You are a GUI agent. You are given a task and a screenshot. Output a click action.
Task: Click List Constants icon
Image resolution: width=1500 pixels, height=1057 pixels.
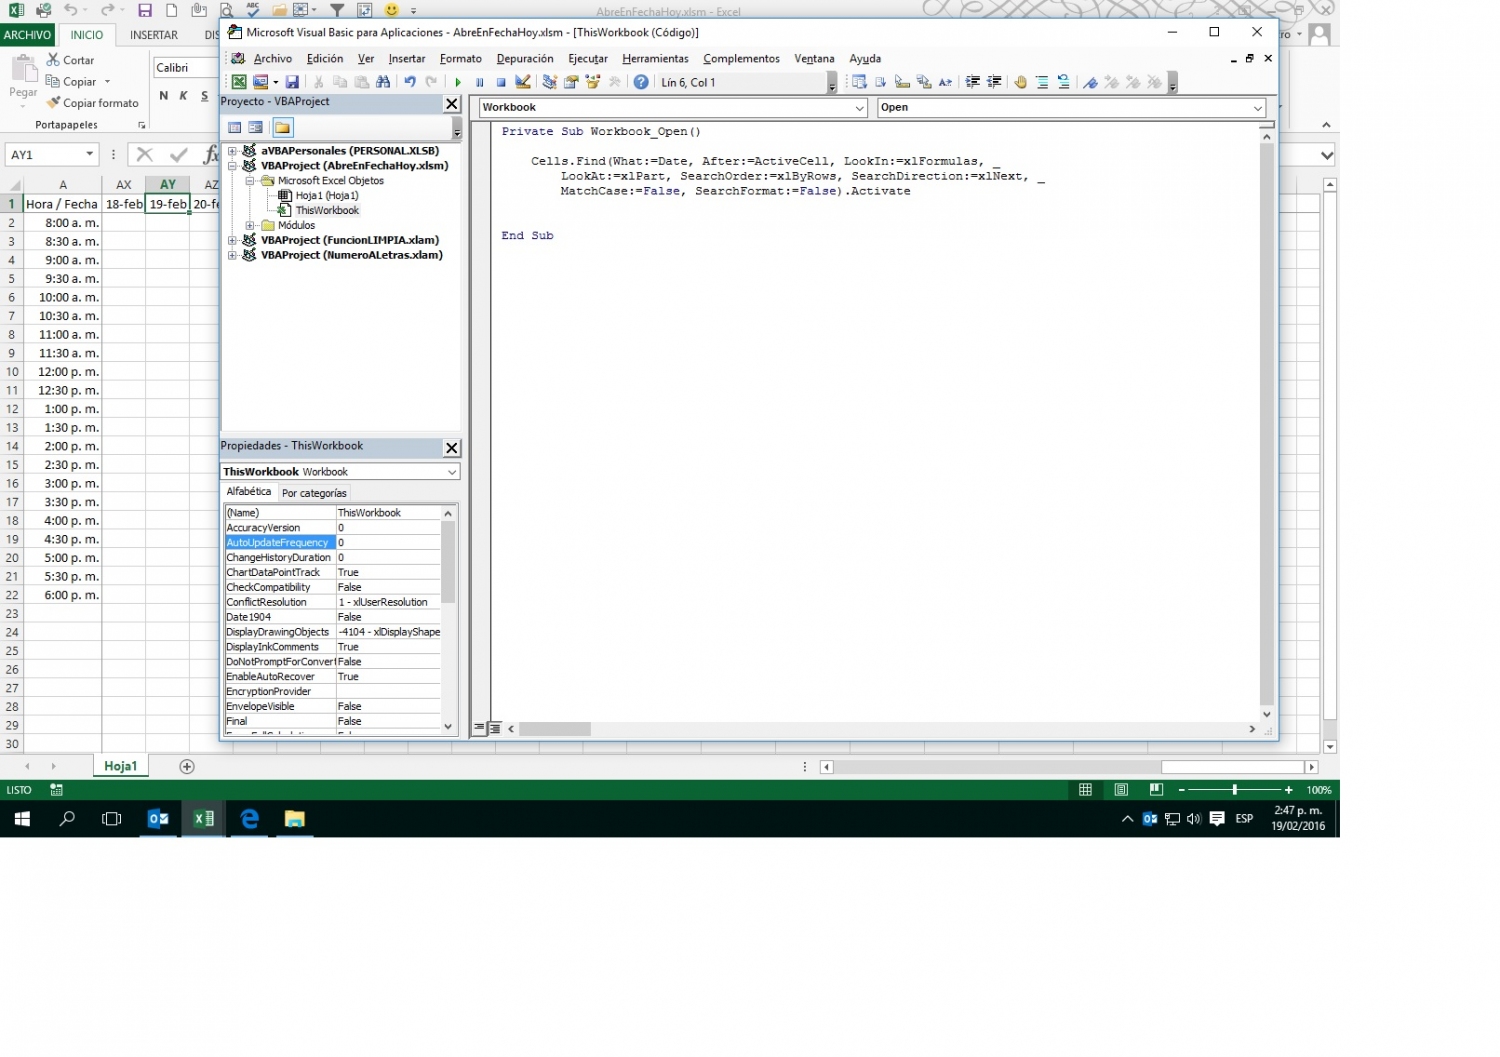pyautogui.click(x=881, y=82)
